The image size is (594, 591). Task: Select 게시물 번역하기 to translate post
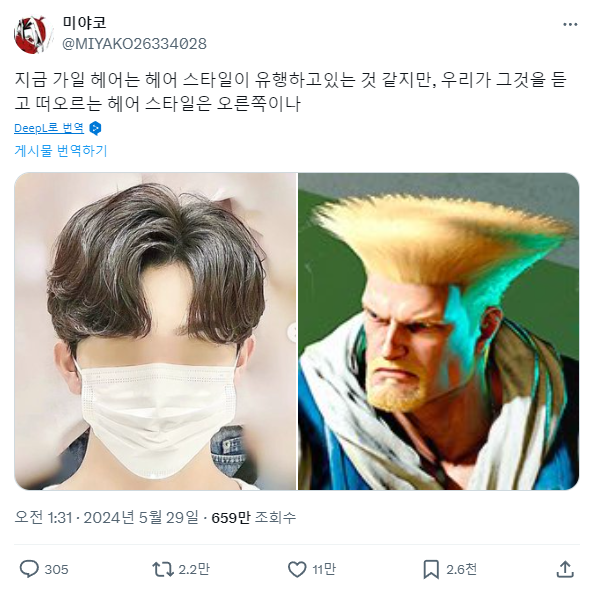[x=61, y=150]
